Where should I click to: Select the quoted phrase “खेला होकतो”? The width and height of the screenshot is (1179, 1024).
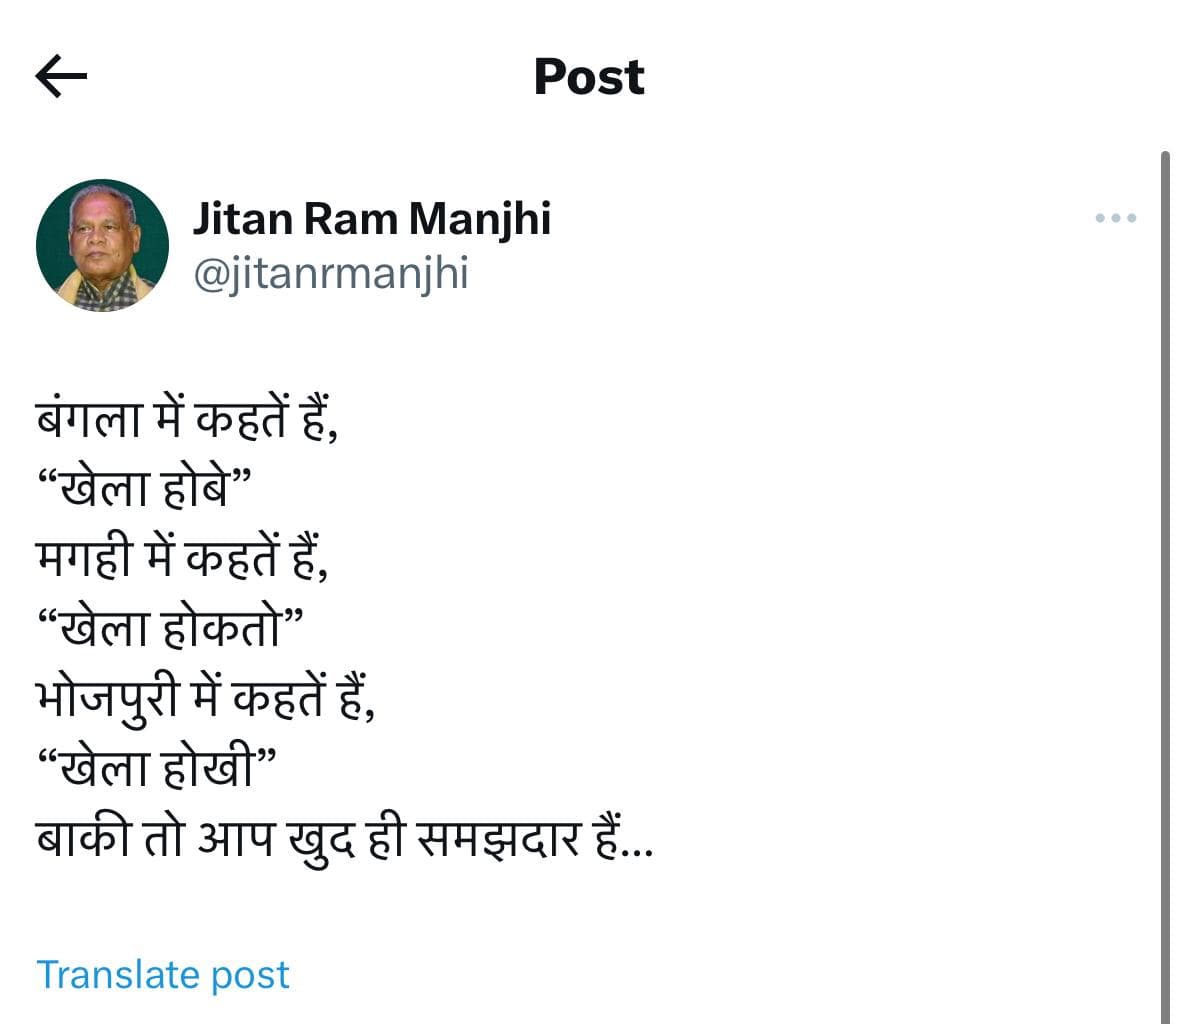tap(169, 631)
